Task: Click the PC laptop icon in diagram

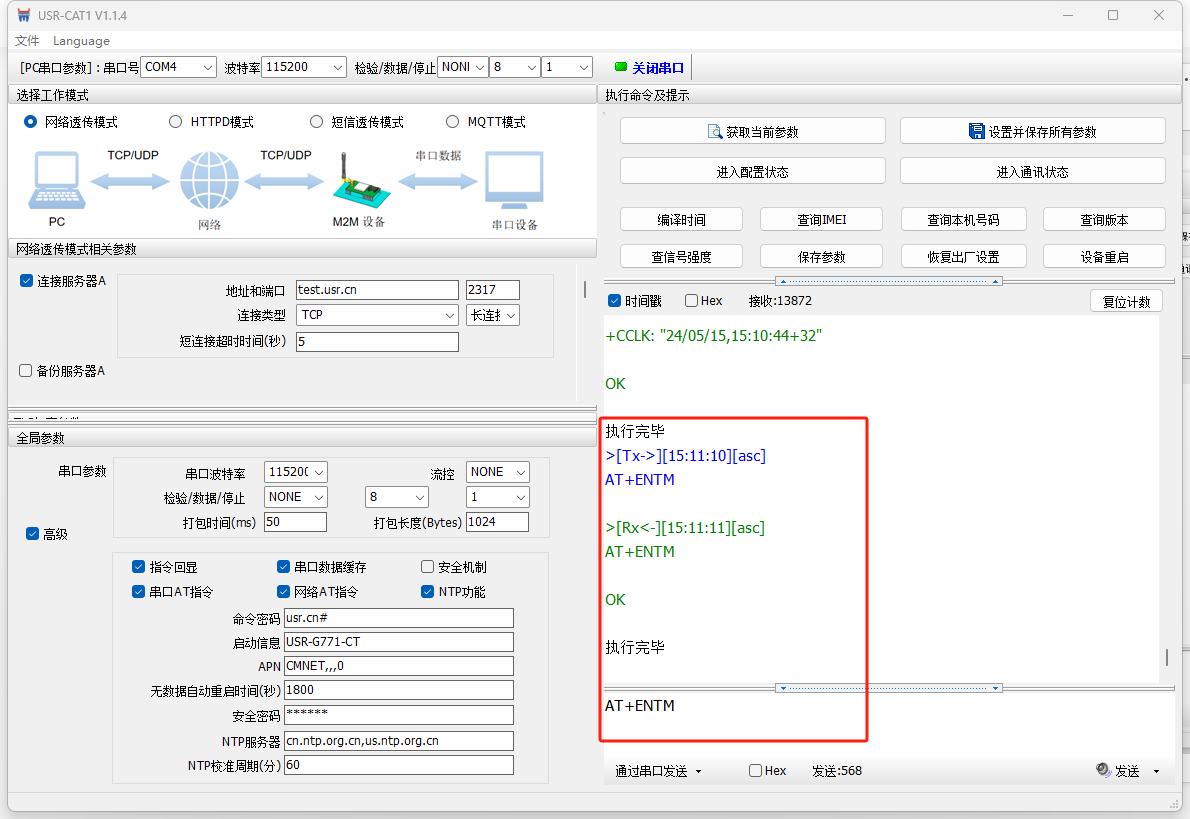Action: [x=56, y=182]
